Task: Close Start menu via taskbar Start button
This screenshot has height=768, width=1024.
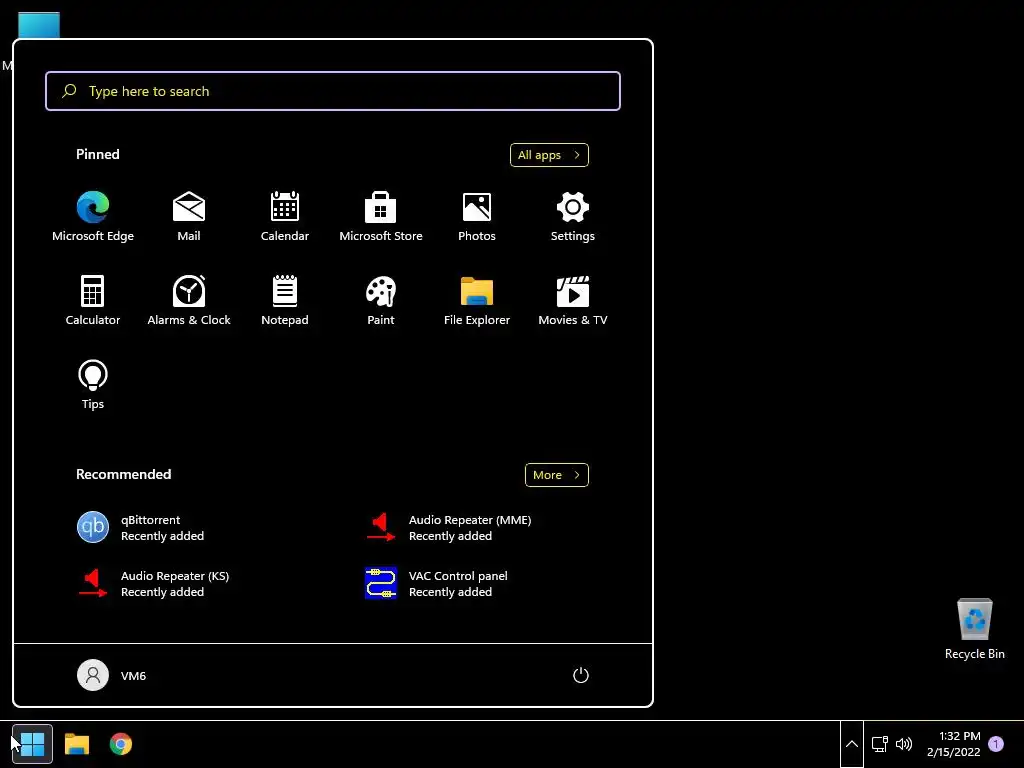Action: pyautogui.click(x=32, y=744)
